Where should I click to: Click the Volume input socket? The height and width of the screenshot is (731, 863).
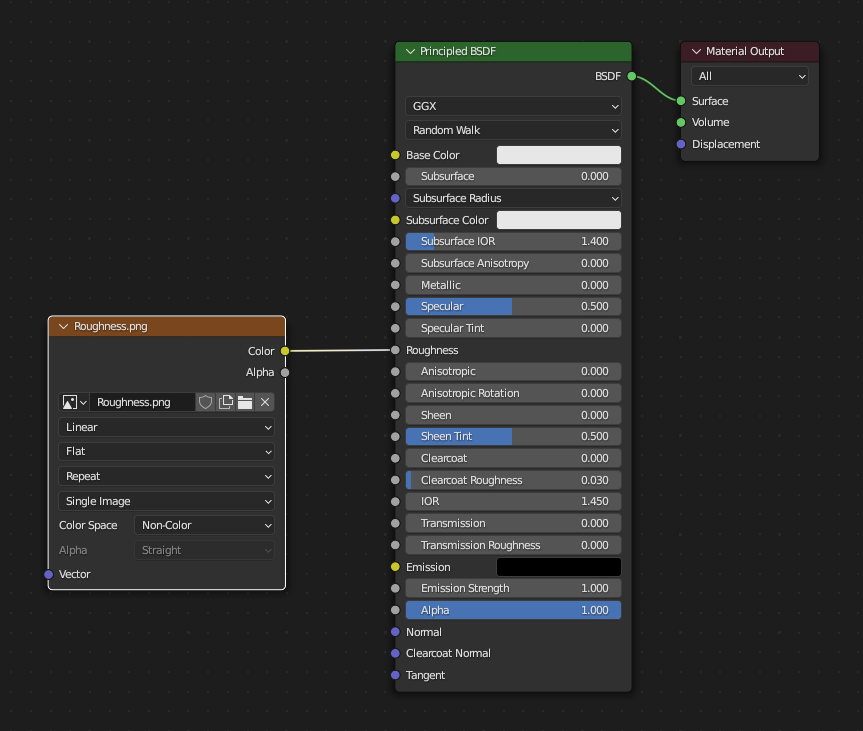681,122
